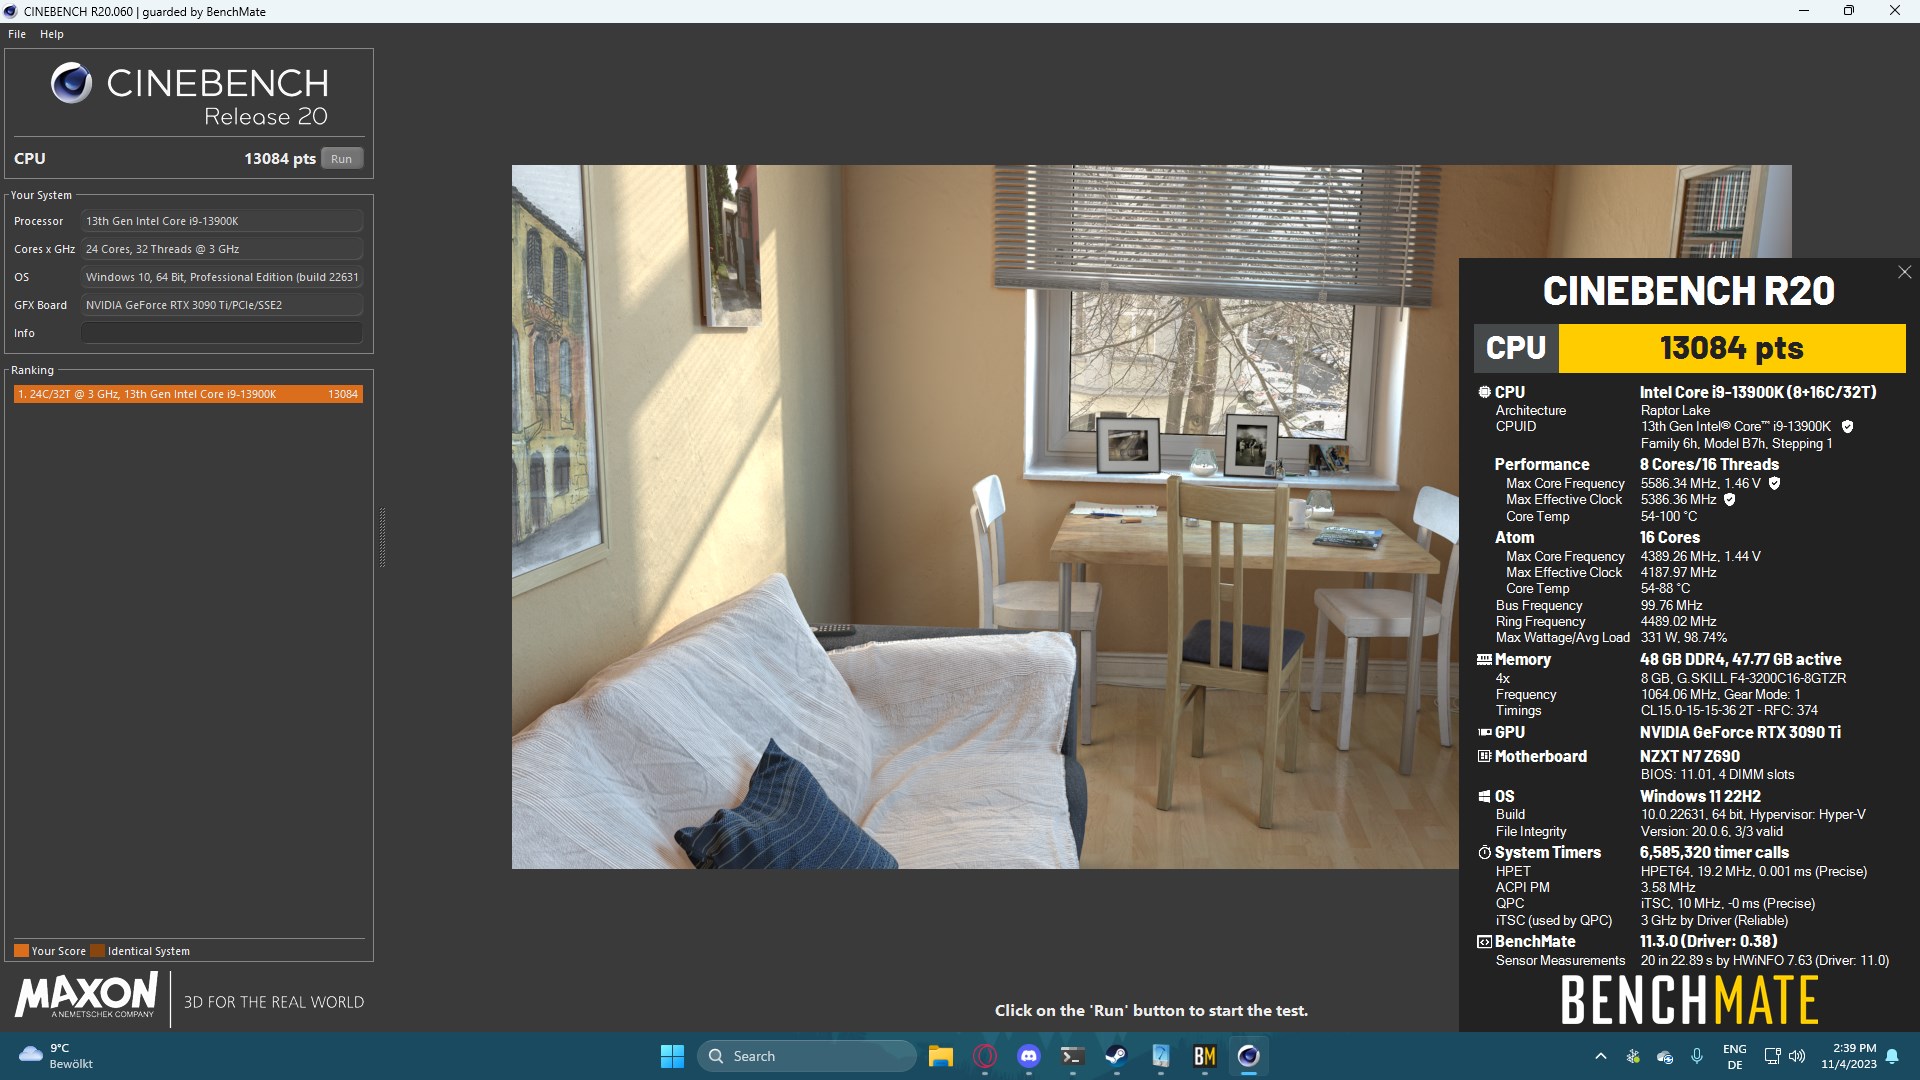
Task: Click the fan control tray icon
Action: (1633, 1056)
